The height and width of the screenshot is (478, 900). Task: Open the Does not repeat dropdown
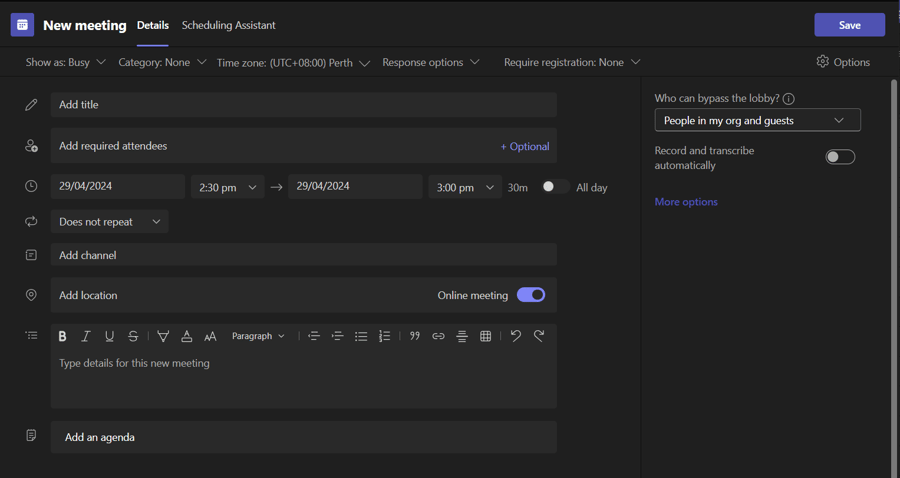tap(110, 221)
